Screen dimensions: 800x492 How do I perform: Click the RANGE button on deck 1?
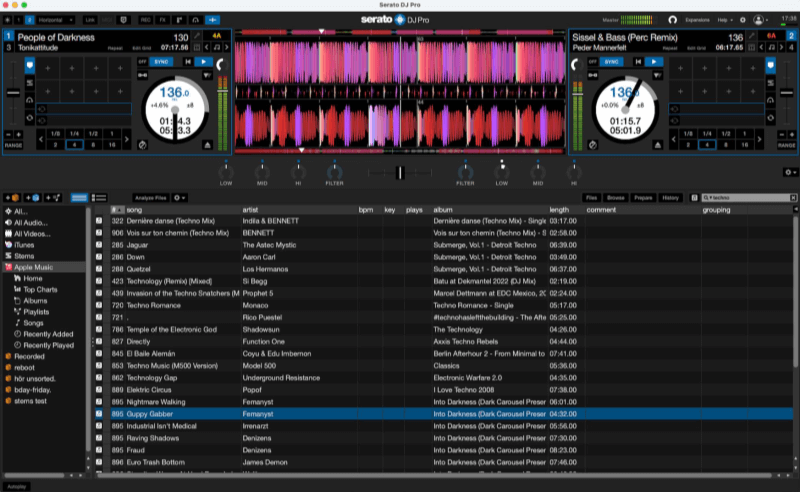coord(13,145)
